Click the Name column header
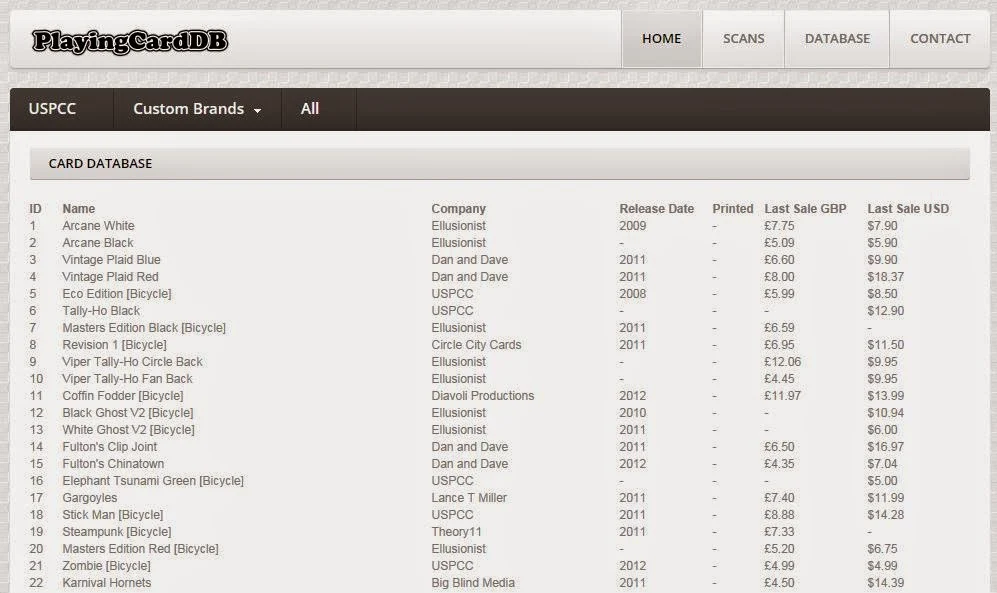The height and width of the screenshot is (593, 997). [79, 208]
